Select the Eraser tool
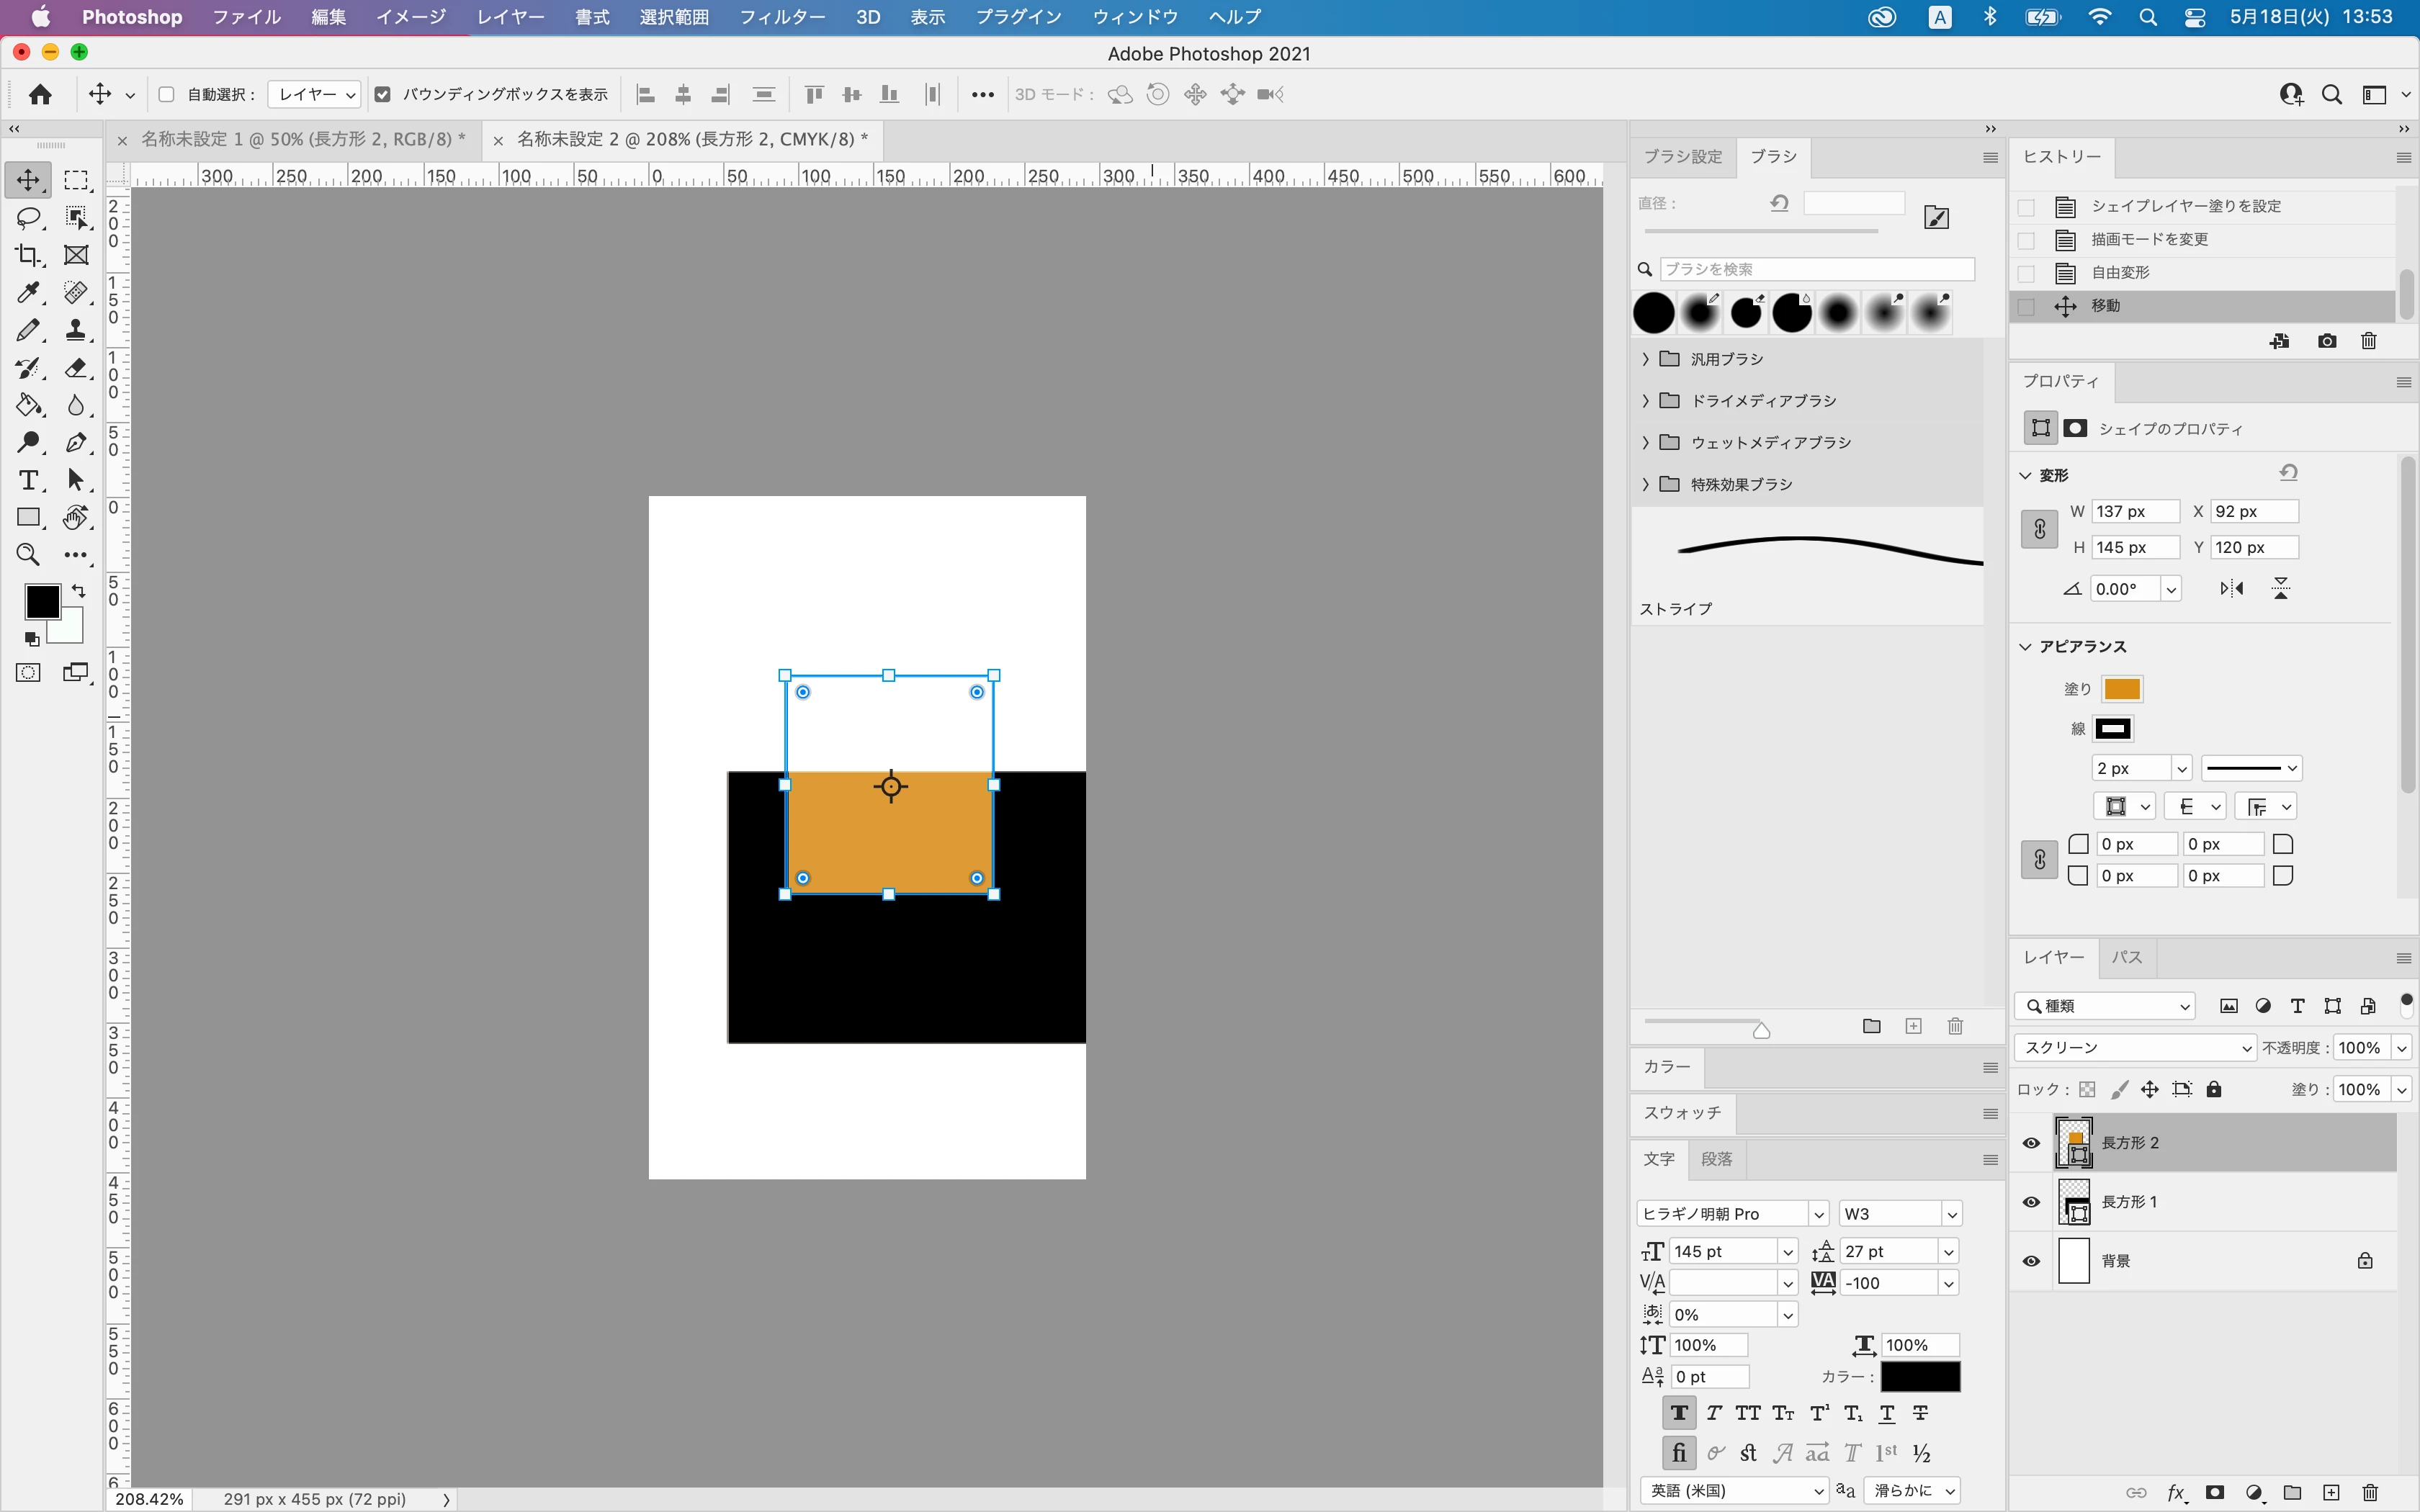2420x1512 pixels. [76, 368]
